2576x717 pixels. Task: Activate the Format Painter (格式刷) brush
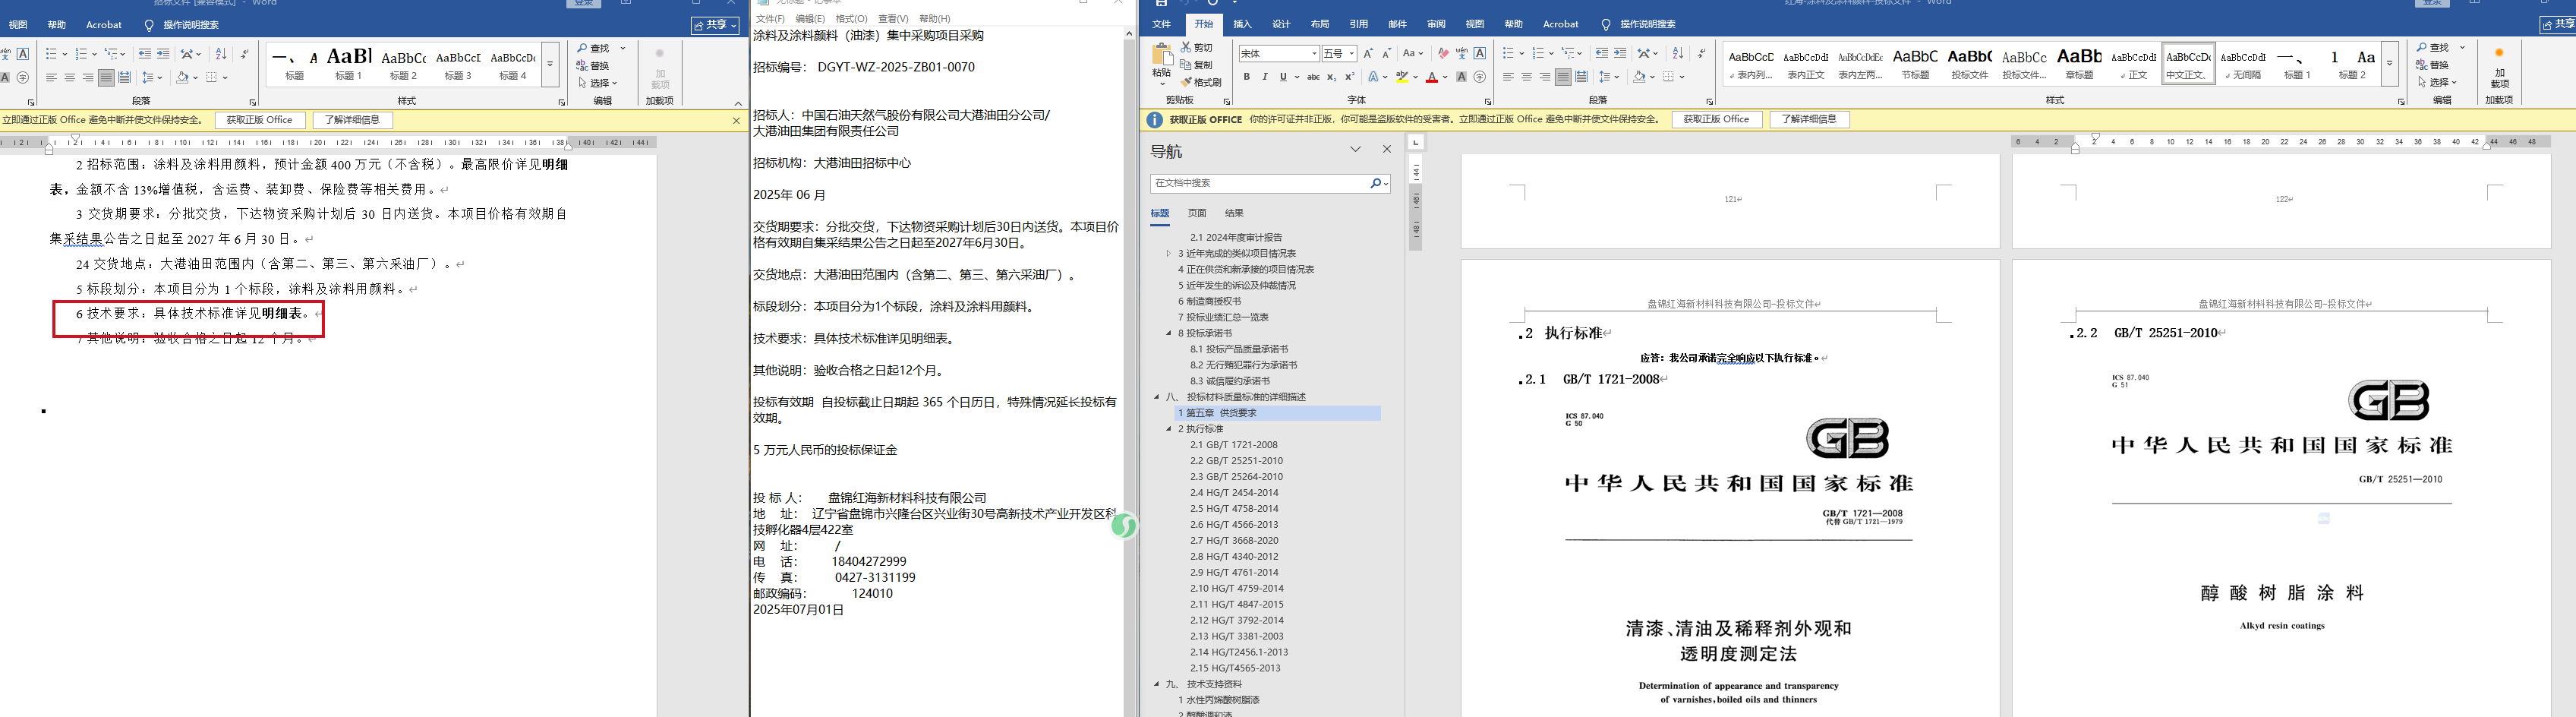(x=1187, y=82)
